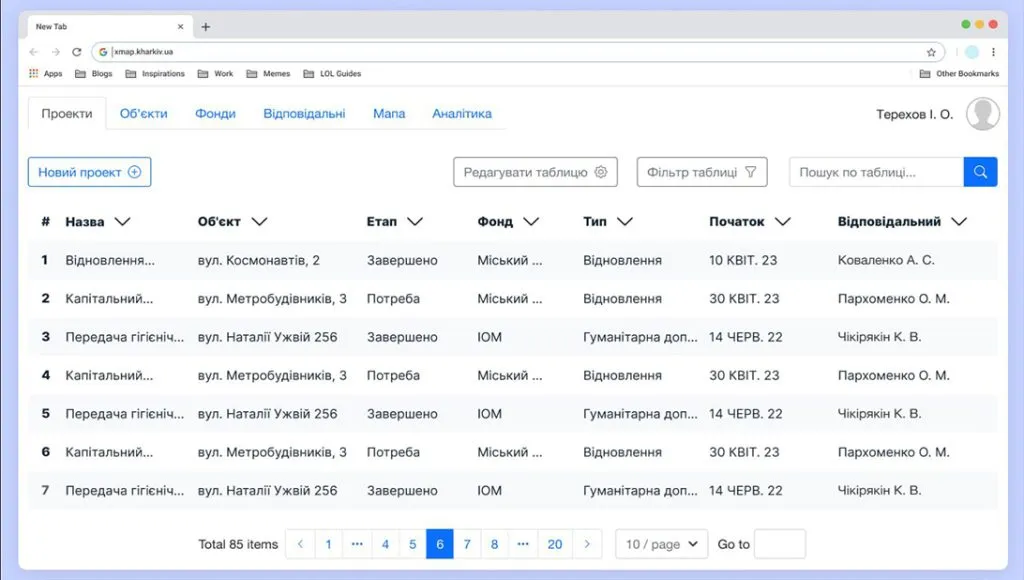Switch to the Об'єкти tab
This screenshot has height=580, width=1024.
(x=143, y=114)
